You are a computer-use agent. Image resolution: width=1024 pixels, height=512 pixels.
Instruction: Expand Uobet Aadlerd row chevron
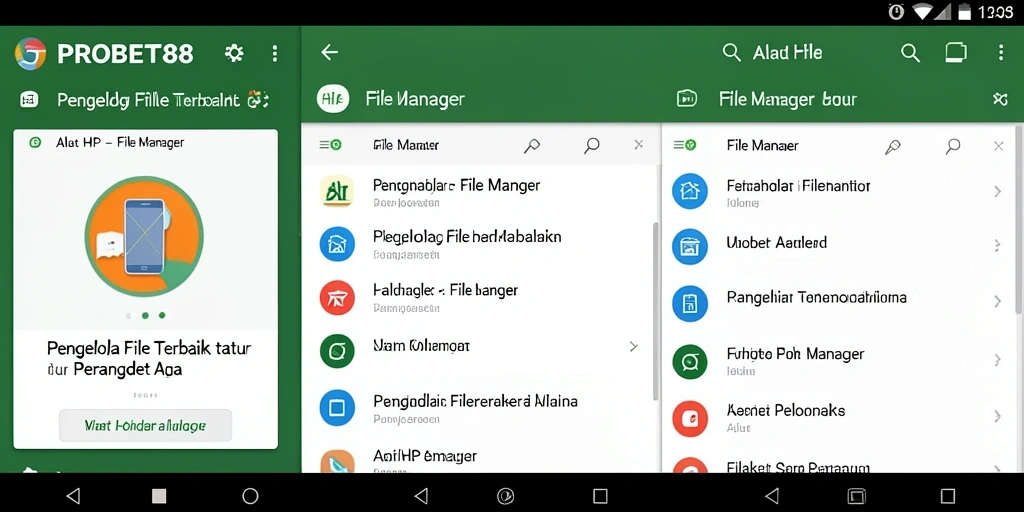[x=997, y=246]
